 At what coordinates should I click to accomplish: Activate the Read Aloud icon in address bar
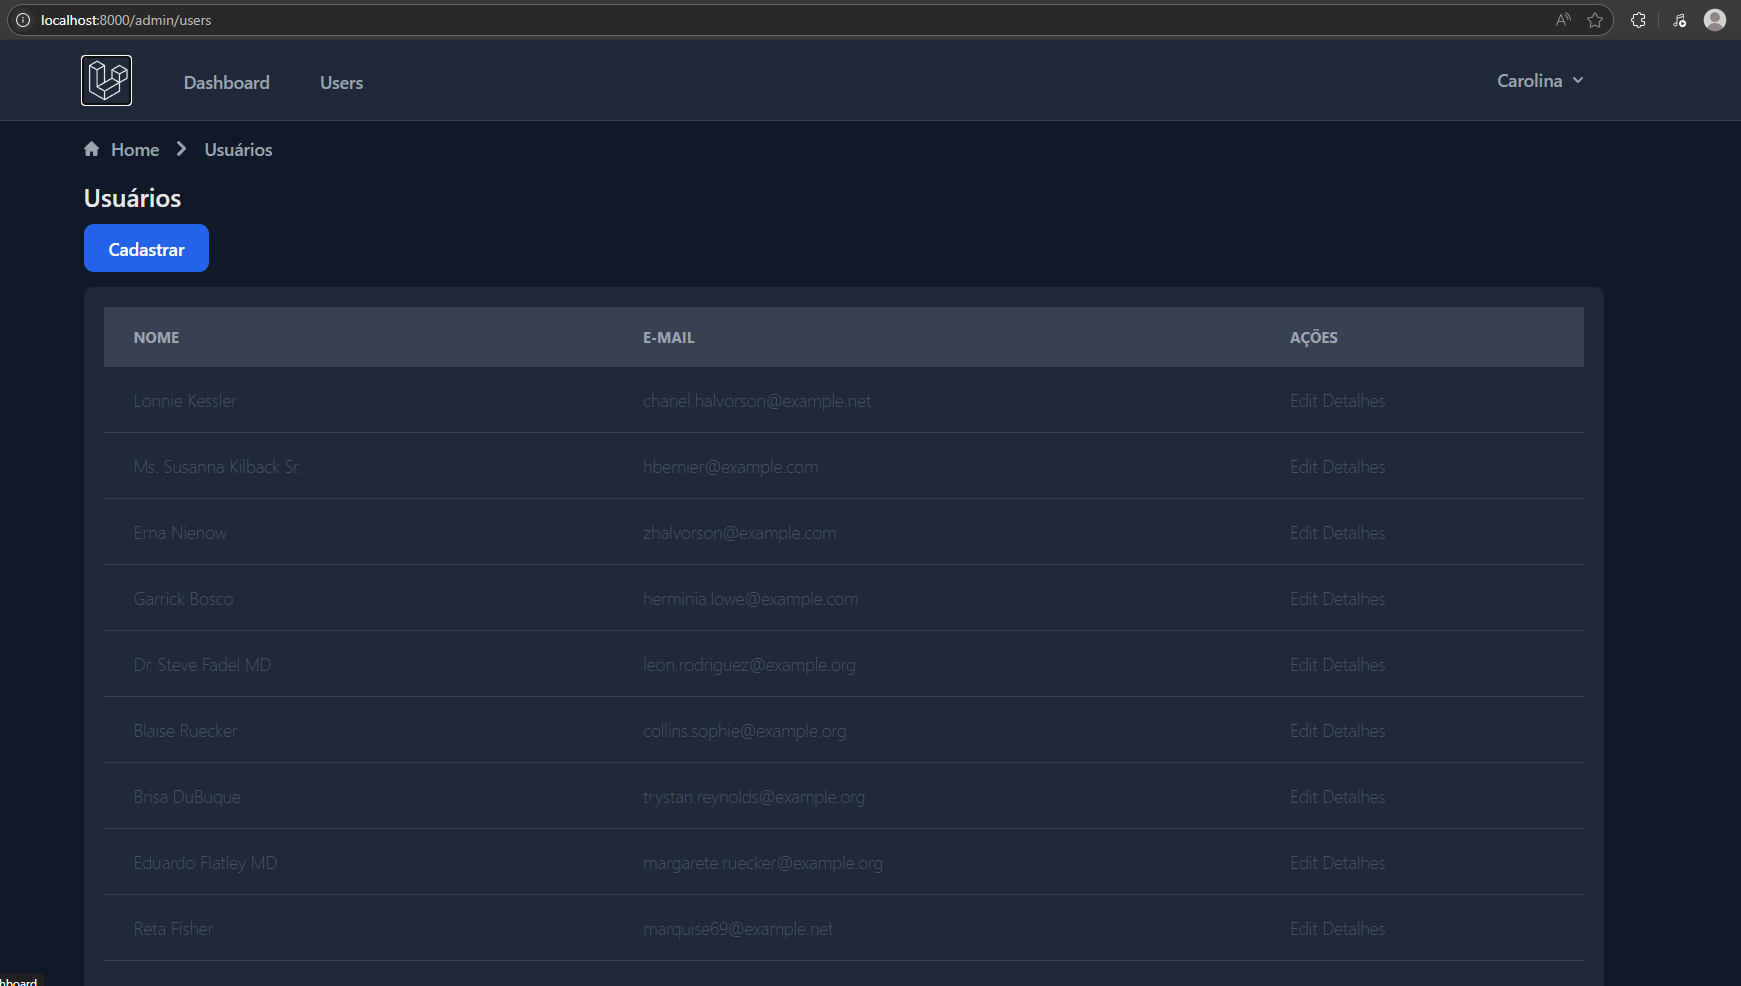[1561, 19]
